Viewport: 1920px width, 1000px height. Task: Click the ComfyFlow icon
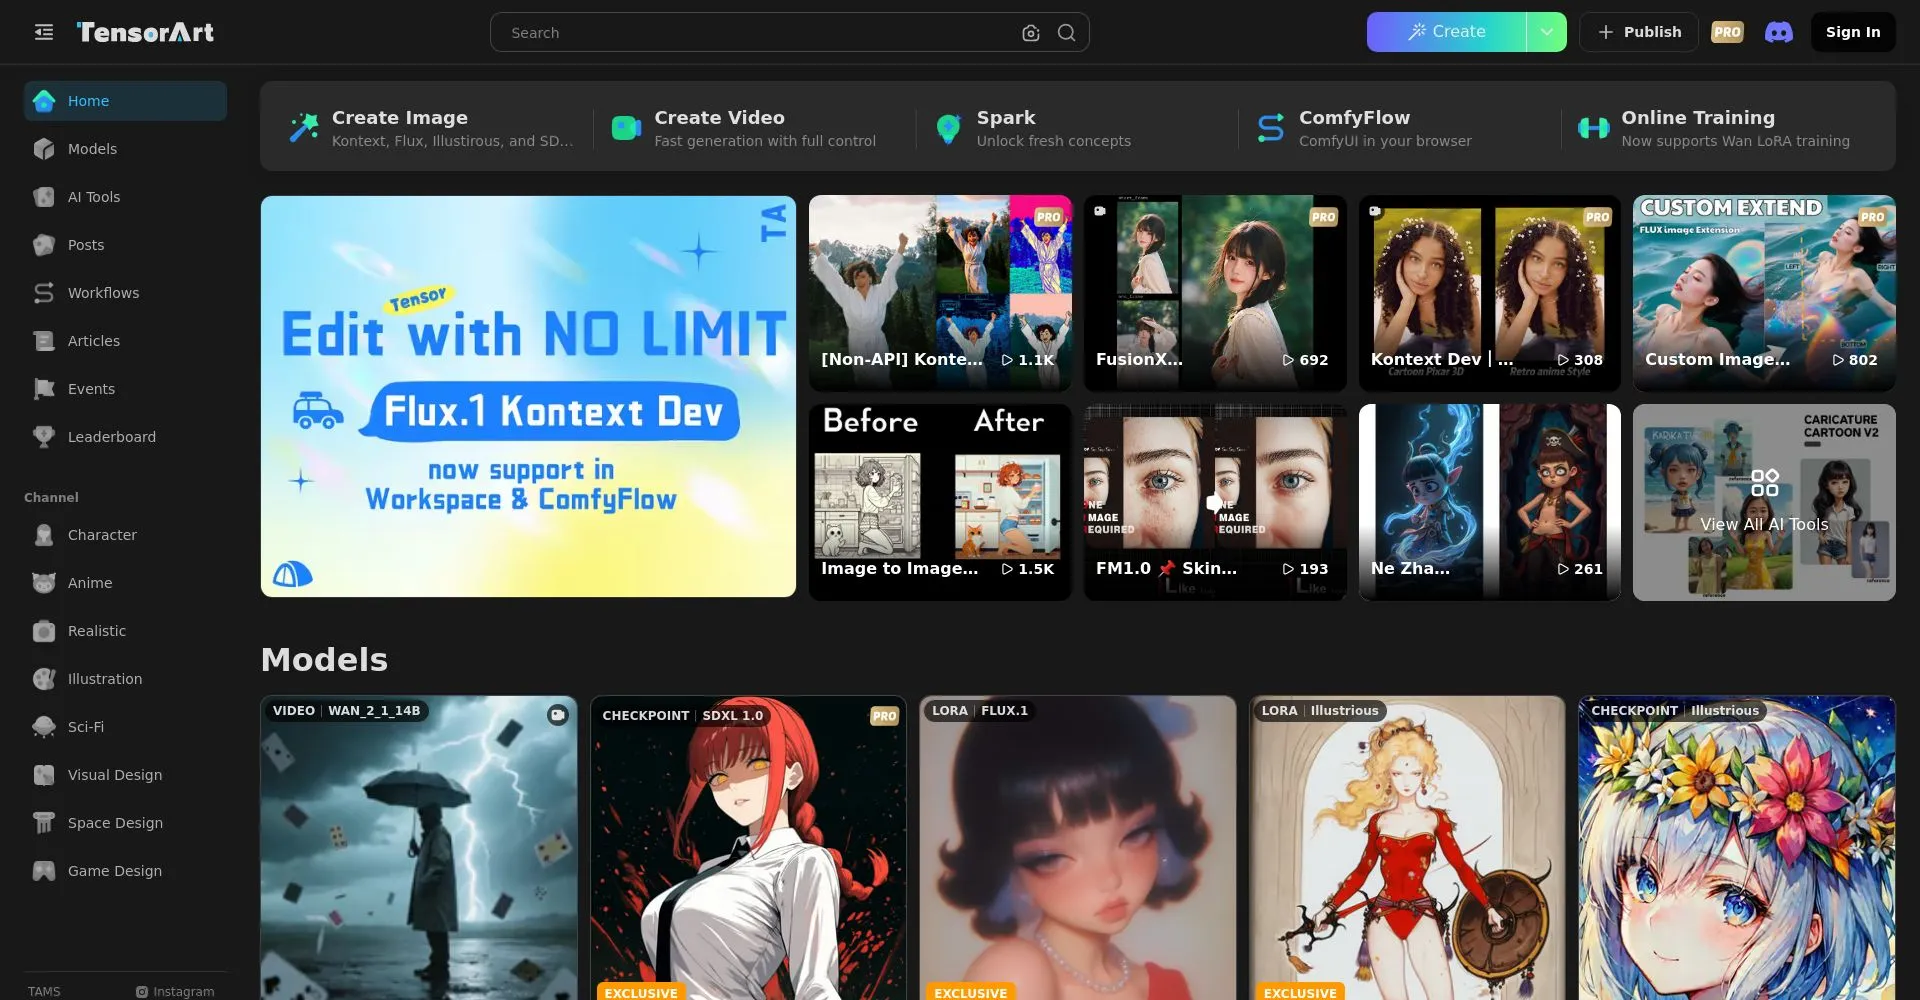click(x=1271, y=127)
